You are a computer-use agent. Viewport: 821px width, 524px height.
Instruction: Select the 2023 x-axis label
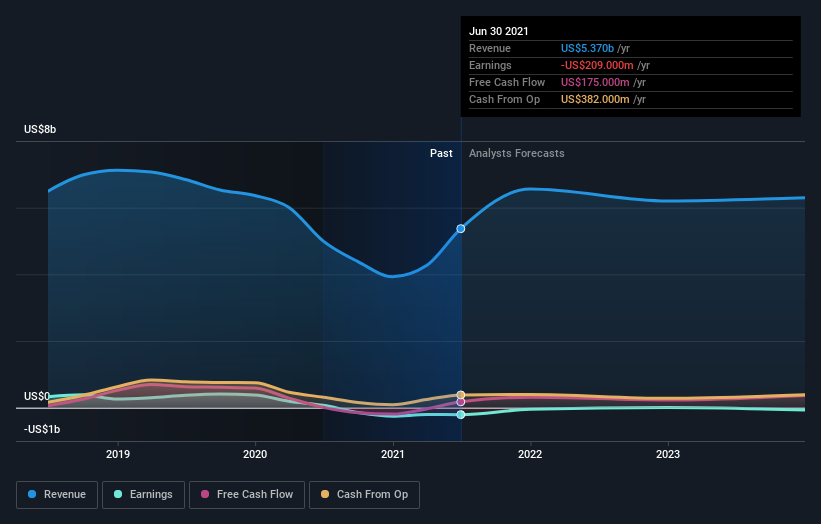click(668, 454)
